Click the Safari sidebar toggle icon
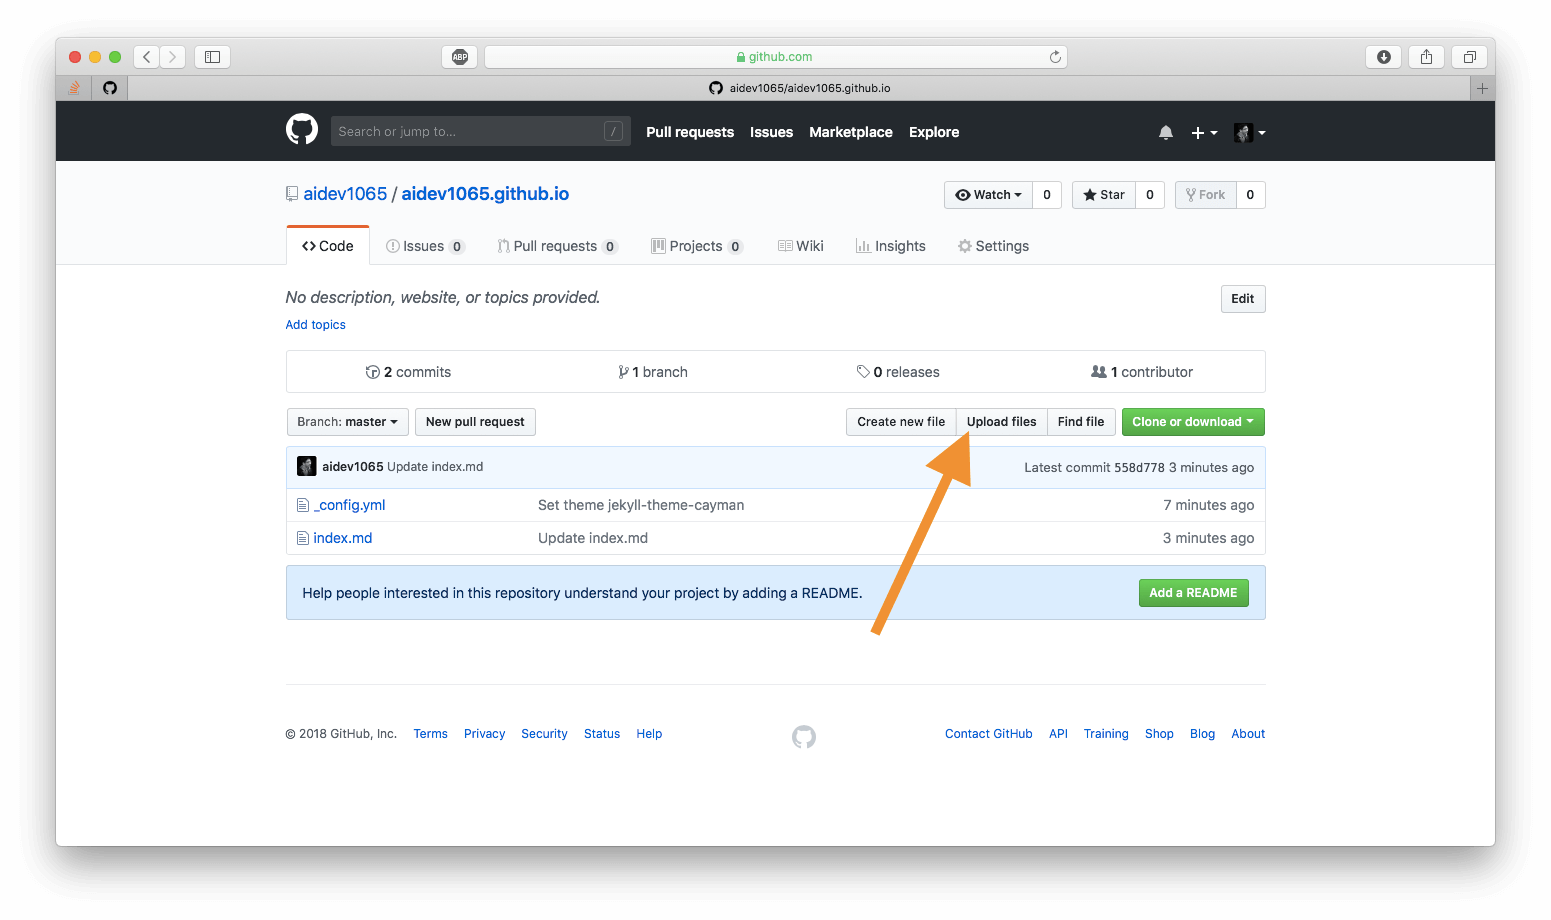 (x=212, y=57)
